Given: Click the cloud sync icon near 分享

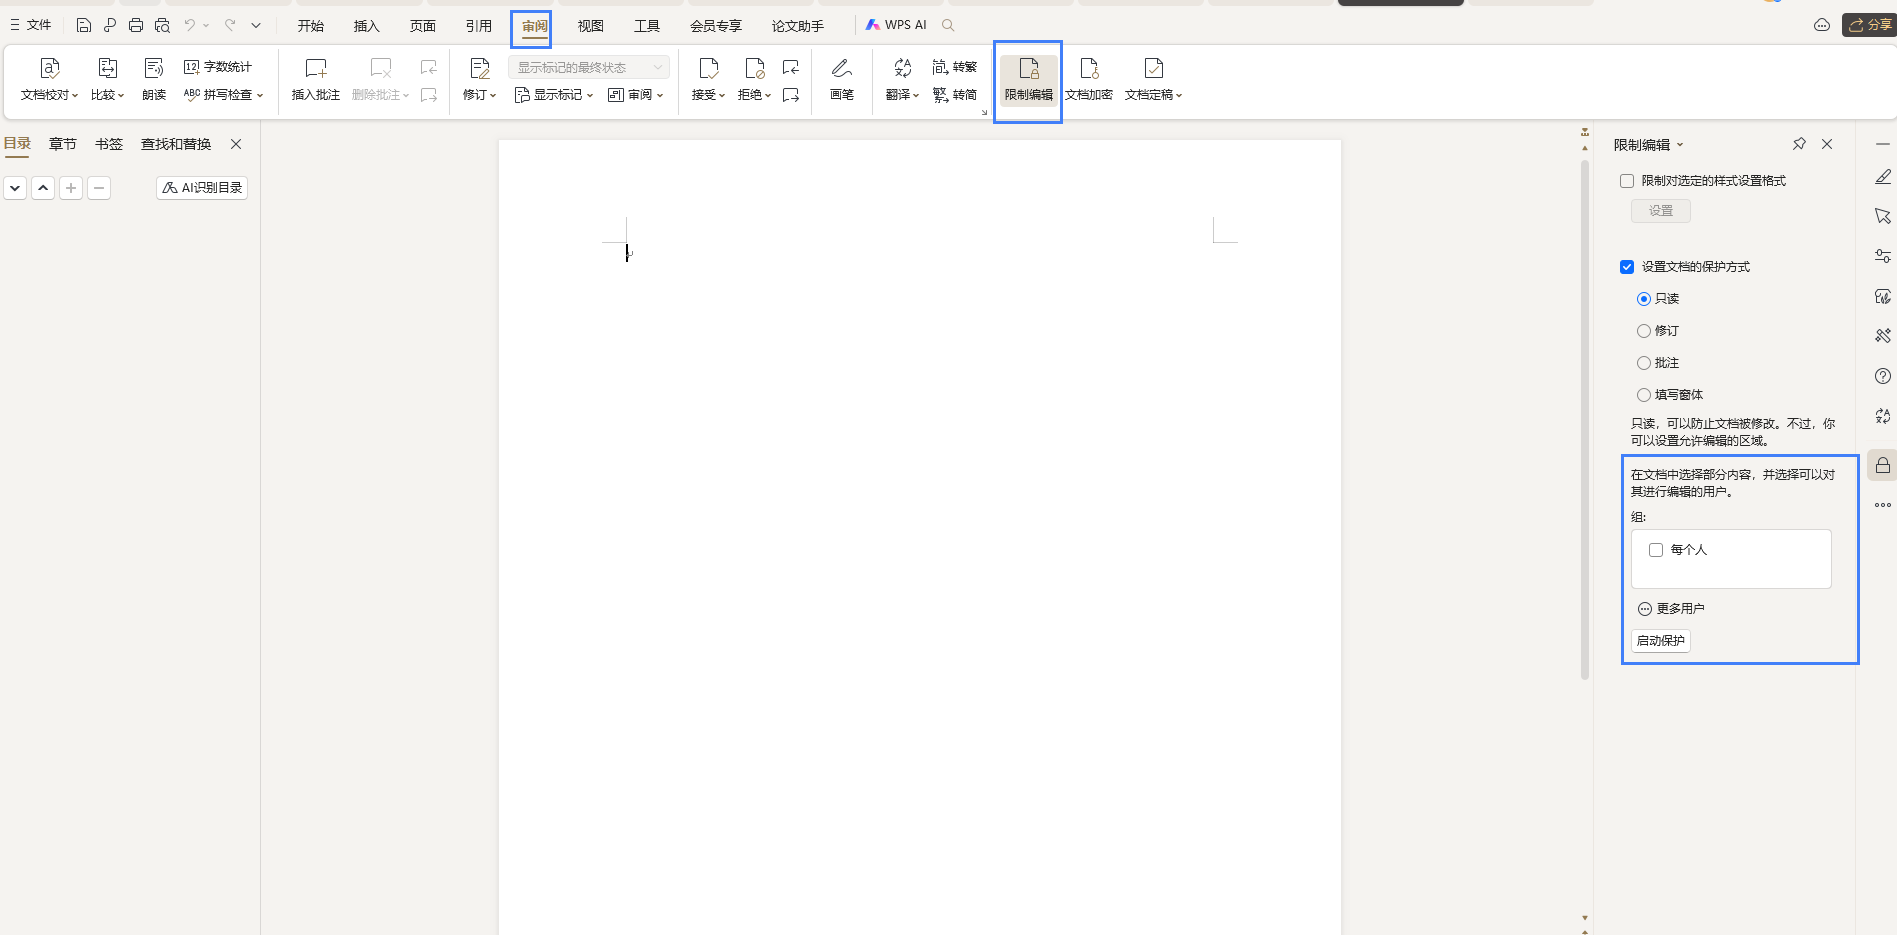Looking at the screenshot, I should (x=1822, y=25).
